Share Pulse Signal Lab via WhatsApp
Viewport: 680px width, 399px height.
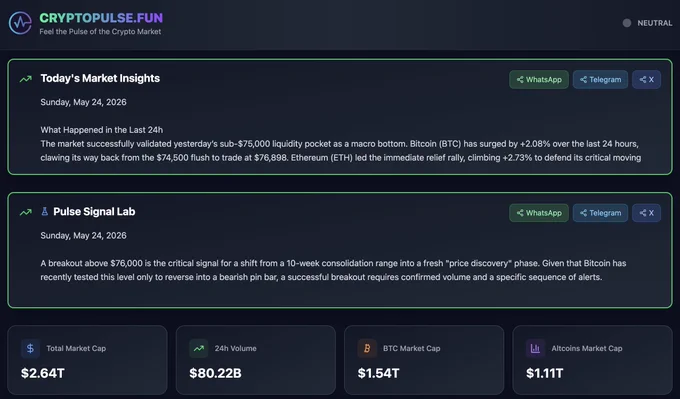[539, 213]
